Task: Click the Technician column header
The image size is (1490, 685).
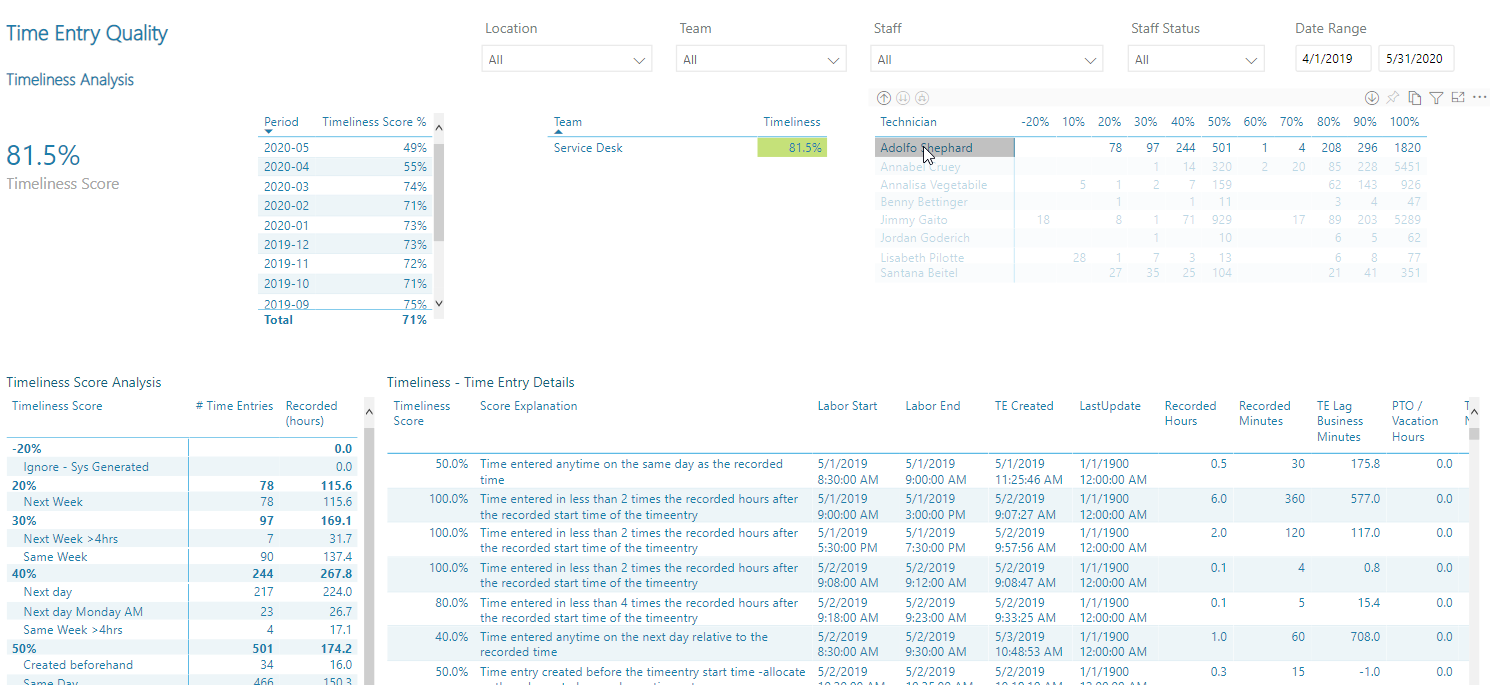Action: [x=908, y=122]
